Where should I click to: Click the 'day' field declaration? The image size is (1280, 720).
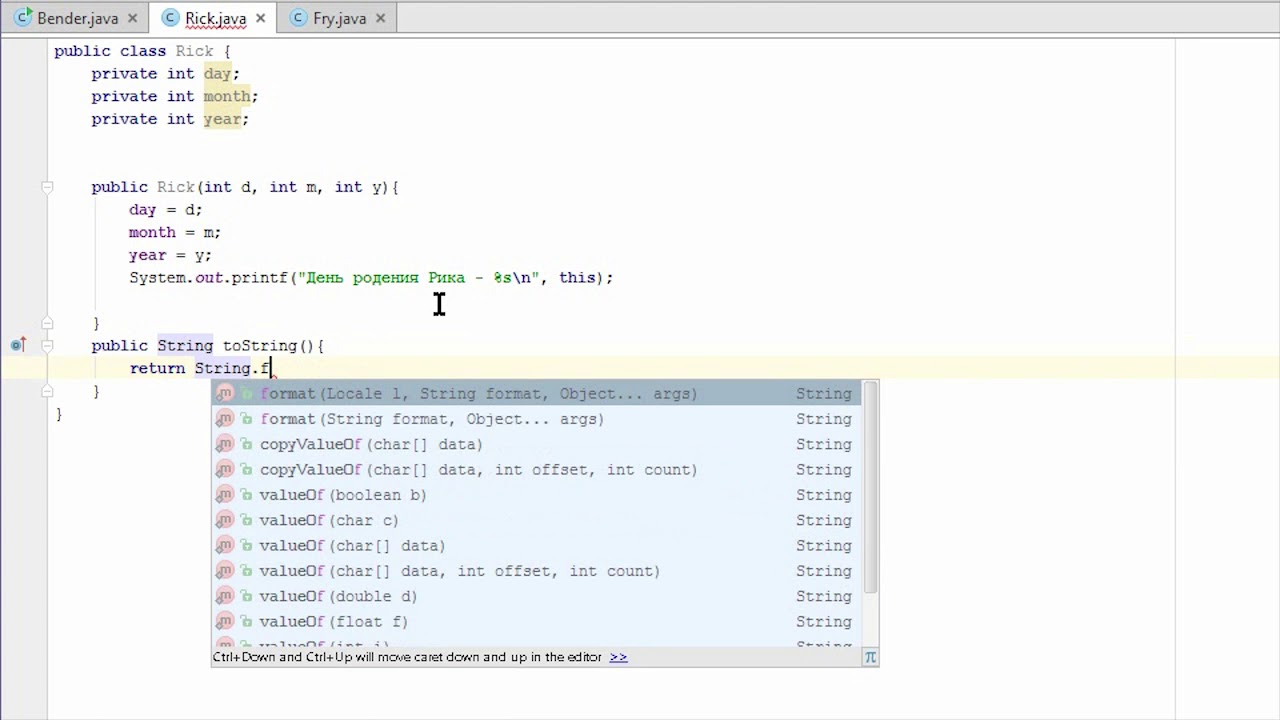click(x=218, y=74)
